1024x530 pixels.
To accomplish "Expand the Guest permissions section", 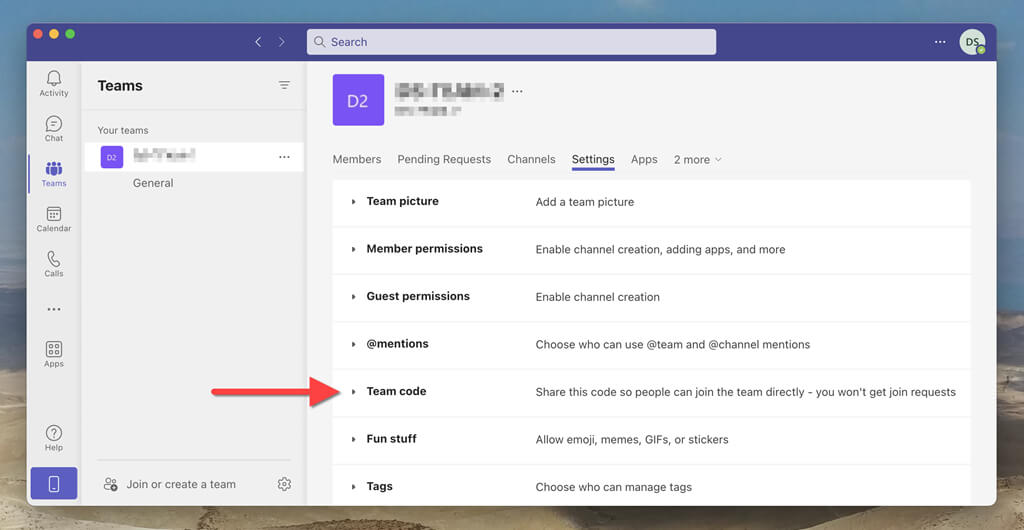I will point(417,297).
